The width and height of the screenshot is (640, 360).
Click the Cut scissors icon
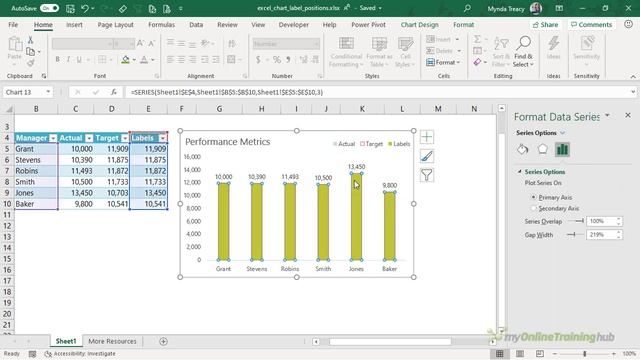click(x=30, y=40)
